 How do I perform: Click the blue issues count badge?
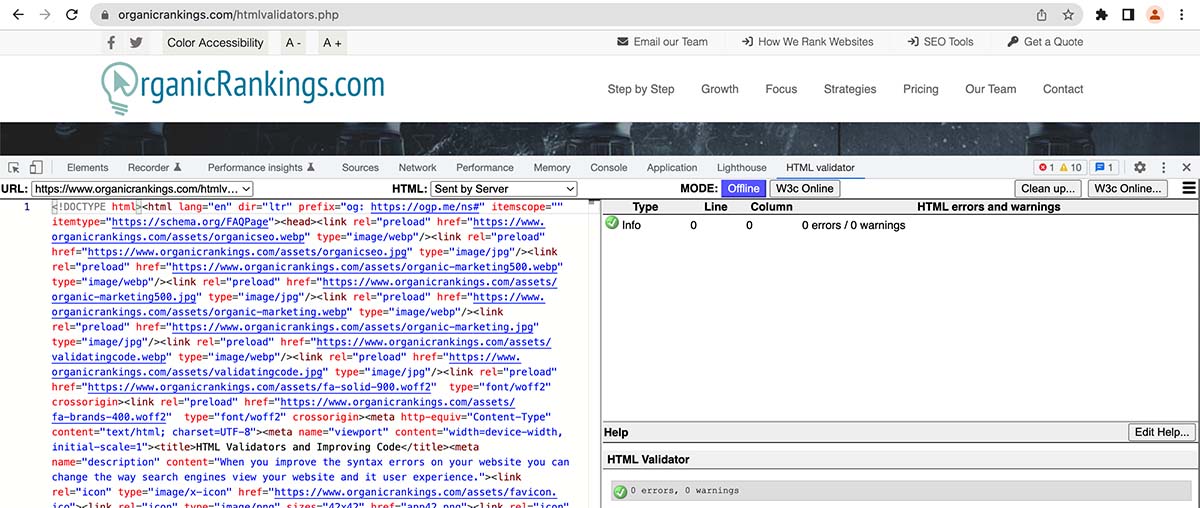pos(1105,168)
